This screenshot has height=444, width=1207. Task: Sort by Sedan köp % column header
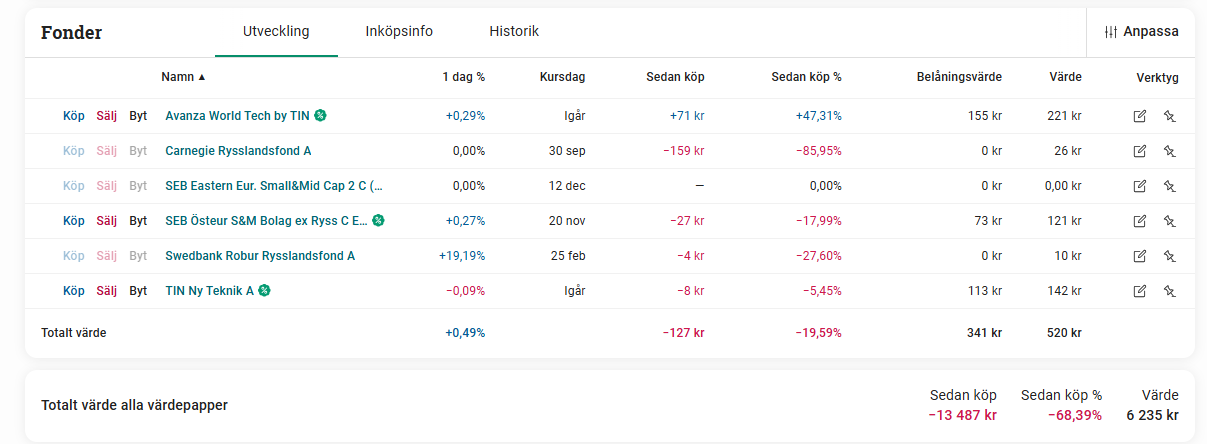(x=806, y=77)
